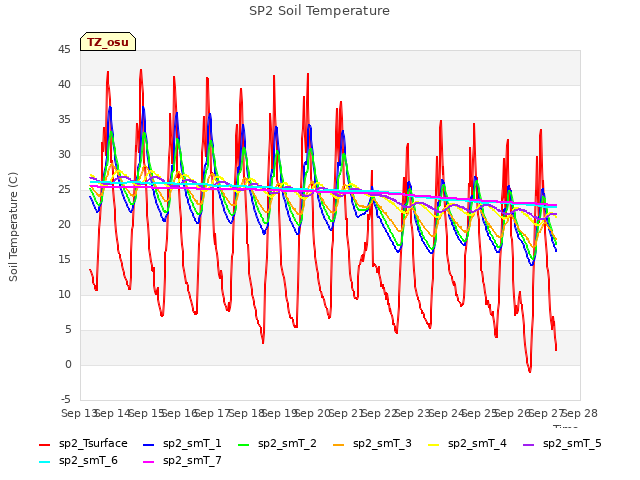Click the y-axis tick label 35
The image size is (640, 480).
pos(64,120)
